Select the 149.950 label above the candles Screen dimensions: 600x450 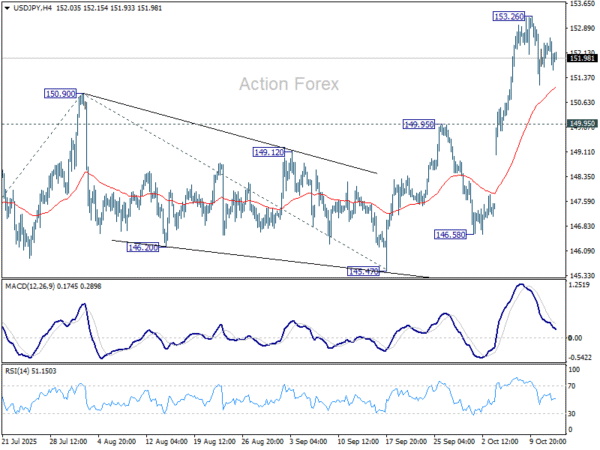click(419, 124)
